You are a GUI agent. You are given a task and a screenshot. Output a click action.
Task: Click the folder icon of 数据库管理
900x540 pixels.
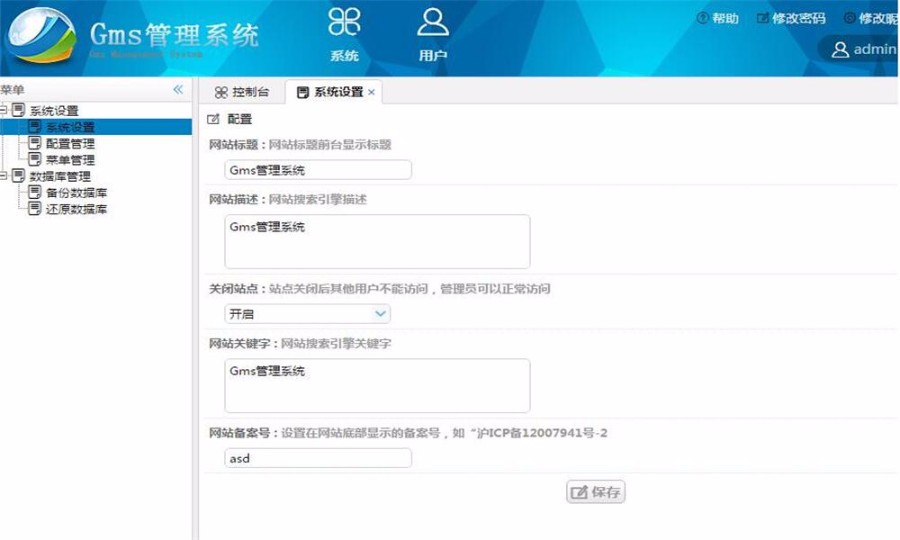[18, 176]
